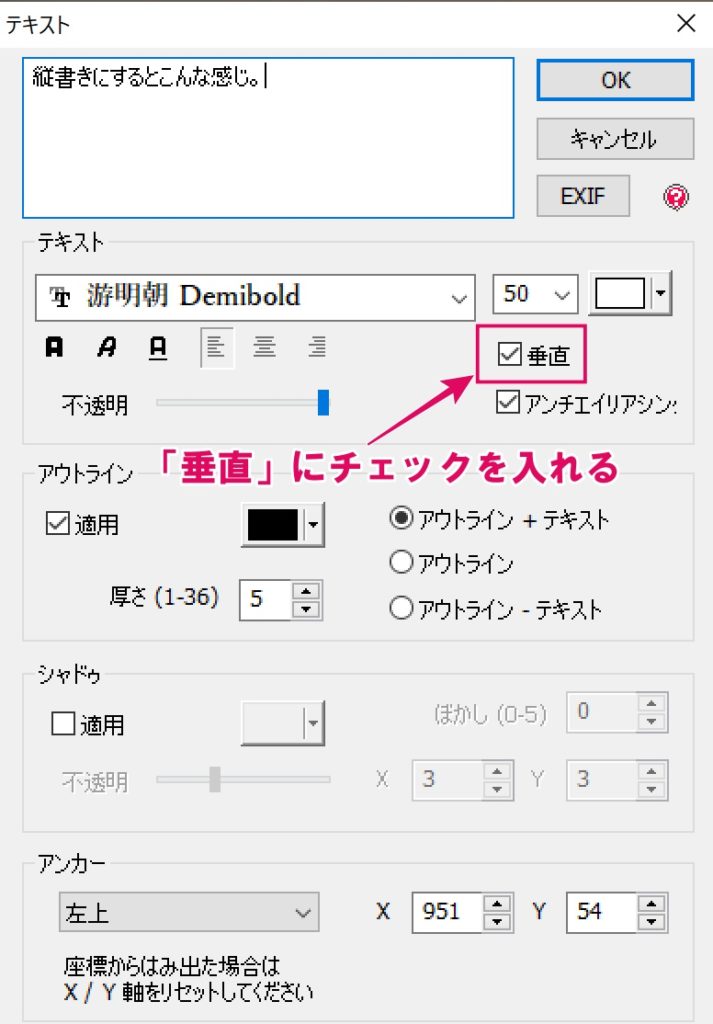
Task: Decrease anchor X value with down arrow
Action: (498, 921)
